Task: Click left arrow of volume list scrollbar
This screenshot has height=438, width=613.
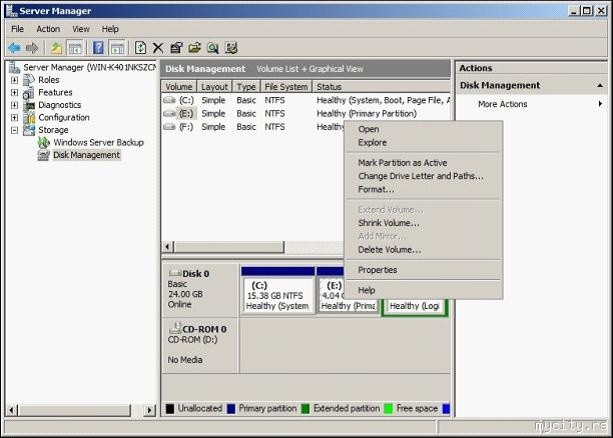Action: point(168,247)
